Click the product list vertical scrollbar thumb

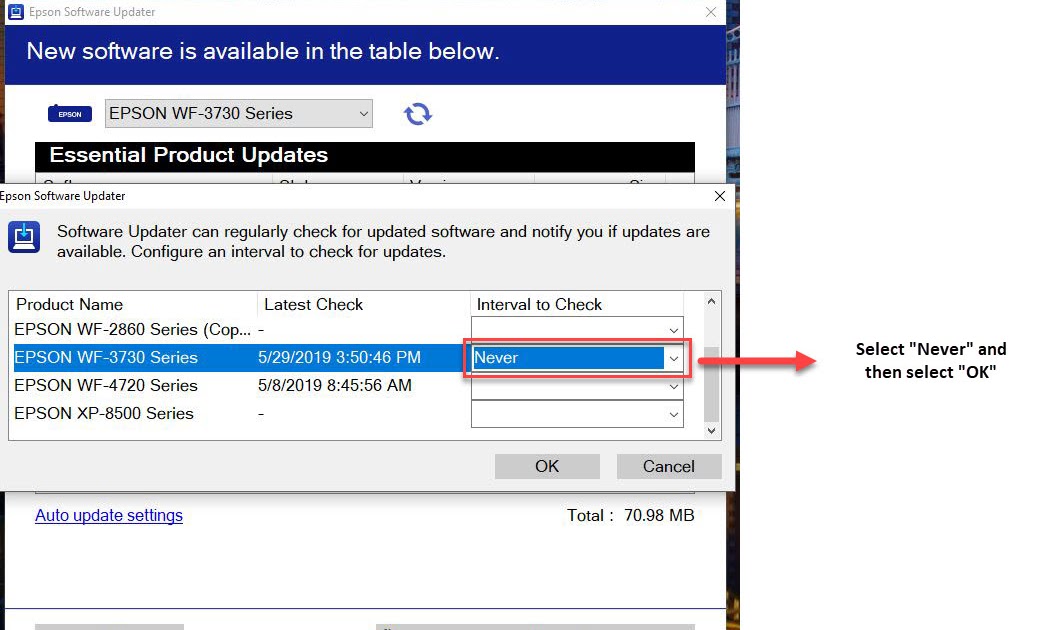(x=711, y=383)
